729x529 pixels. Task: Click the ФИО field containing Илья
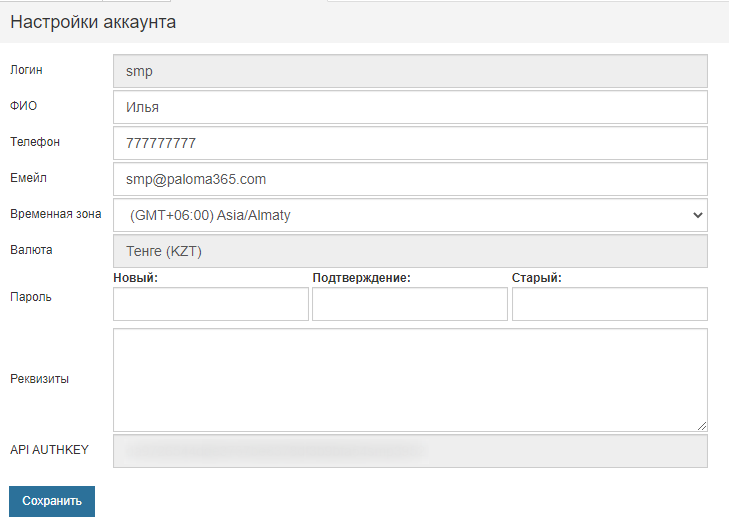410,107
